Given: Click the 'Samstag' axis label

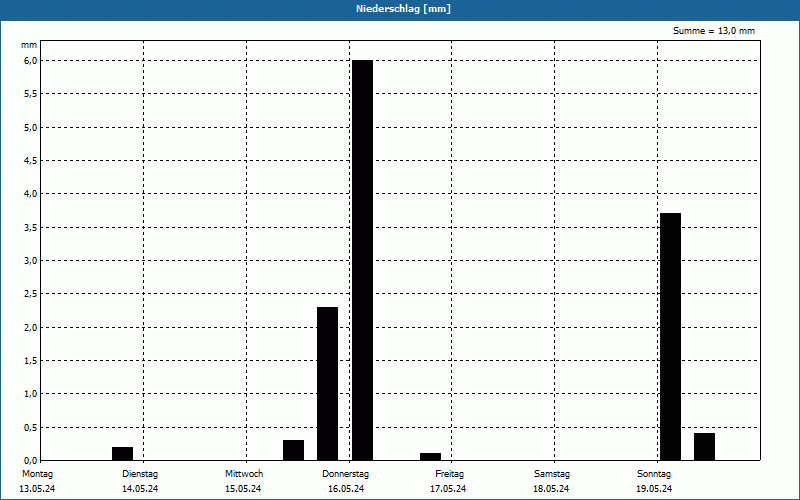Looking at the screenshot, I should [552, 474].
